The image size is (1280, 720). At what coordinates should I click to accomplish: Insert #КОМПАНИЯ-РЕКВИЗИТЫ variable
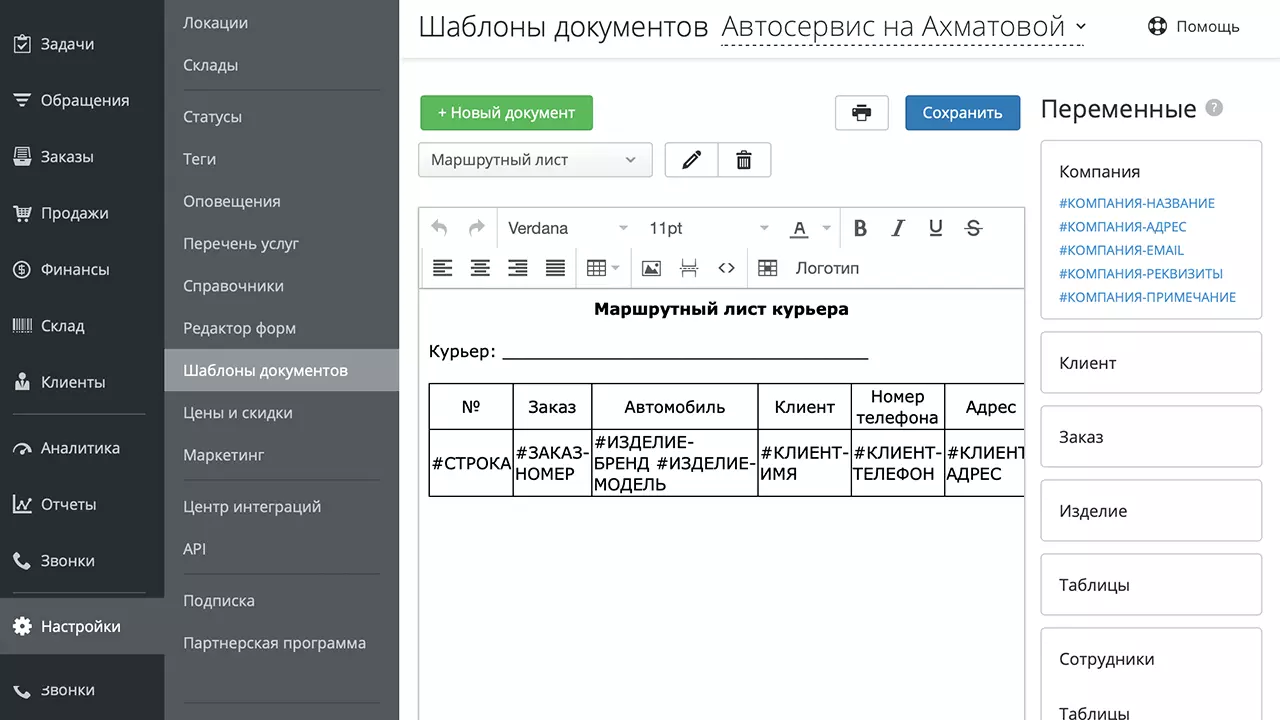[1141, 273]
